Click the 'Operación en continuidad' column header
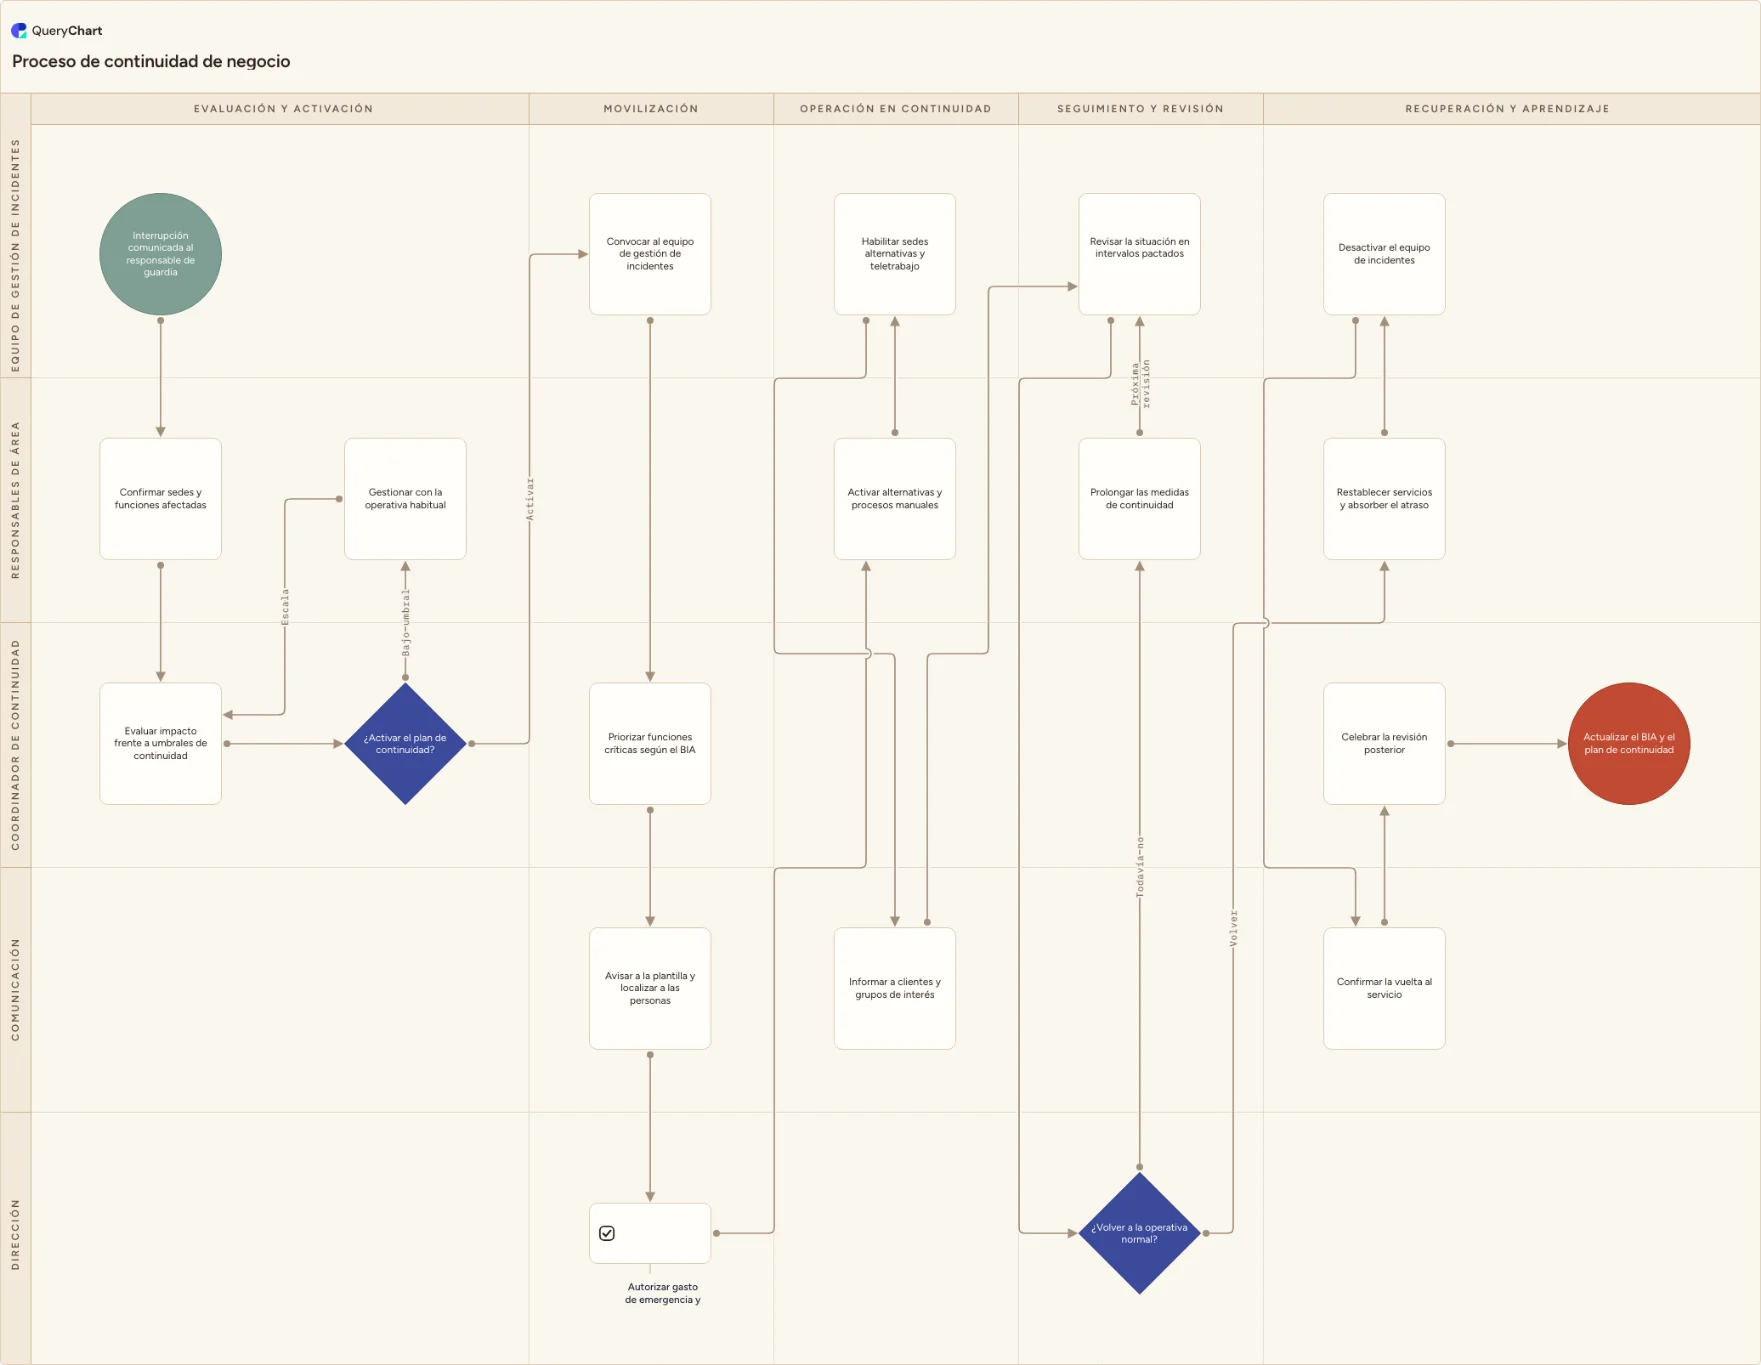 pos(896,109)
